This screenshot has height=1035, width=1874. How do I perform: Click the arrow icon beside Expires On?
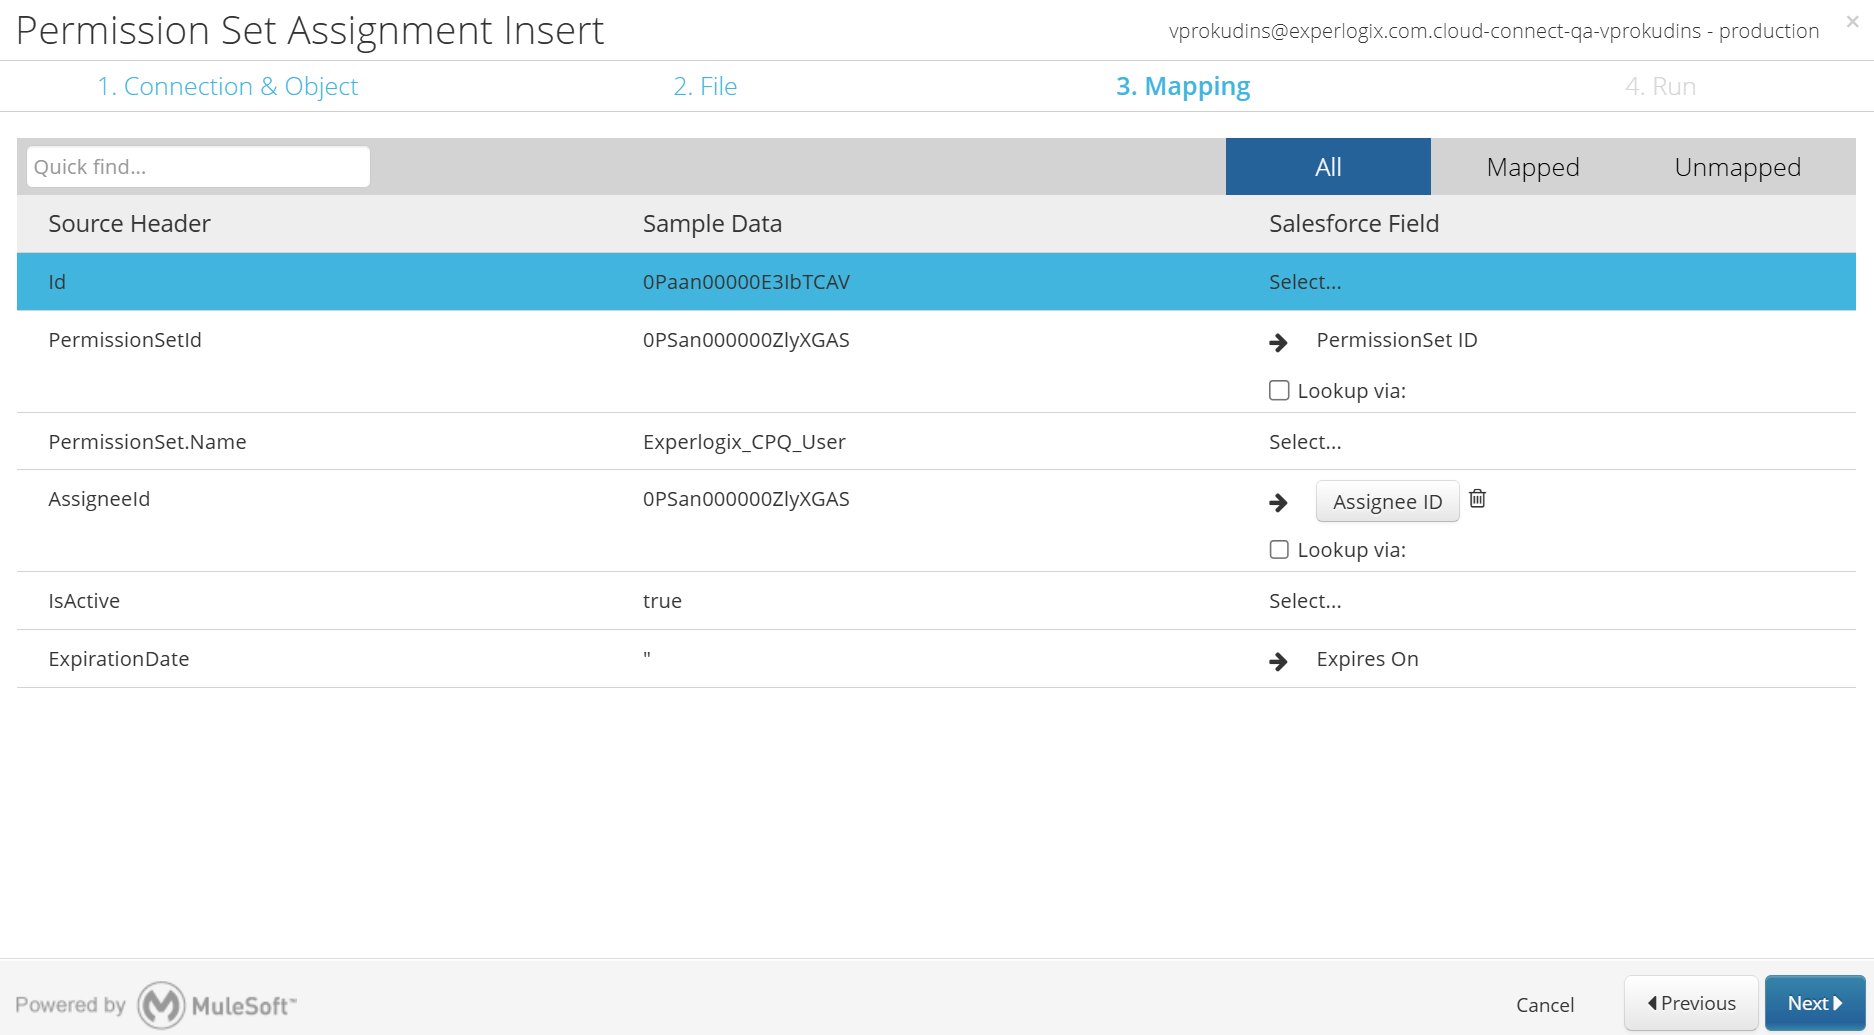[1278, 661]
